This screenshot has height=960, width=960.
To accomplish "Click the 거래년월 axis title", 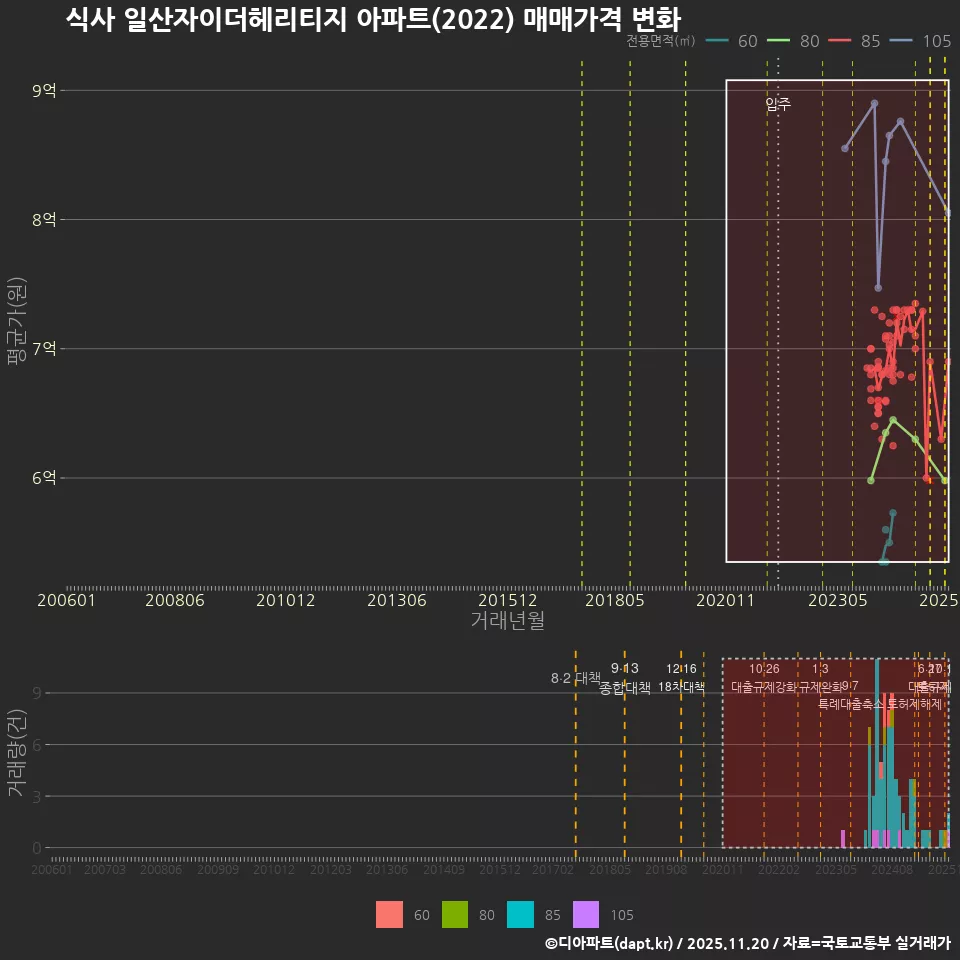I will 508,620.
